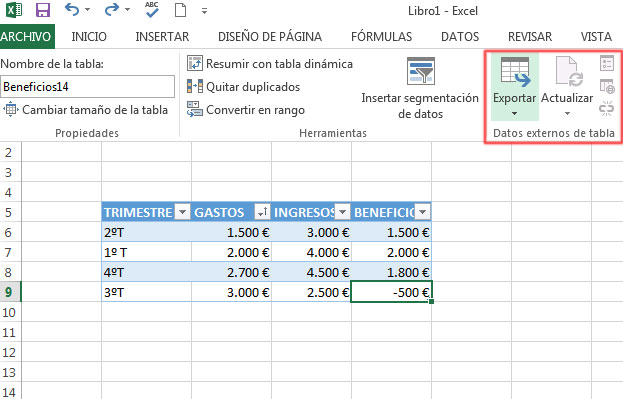
Task: Open the undo history dropdown arrow
Action: [87, 10]
